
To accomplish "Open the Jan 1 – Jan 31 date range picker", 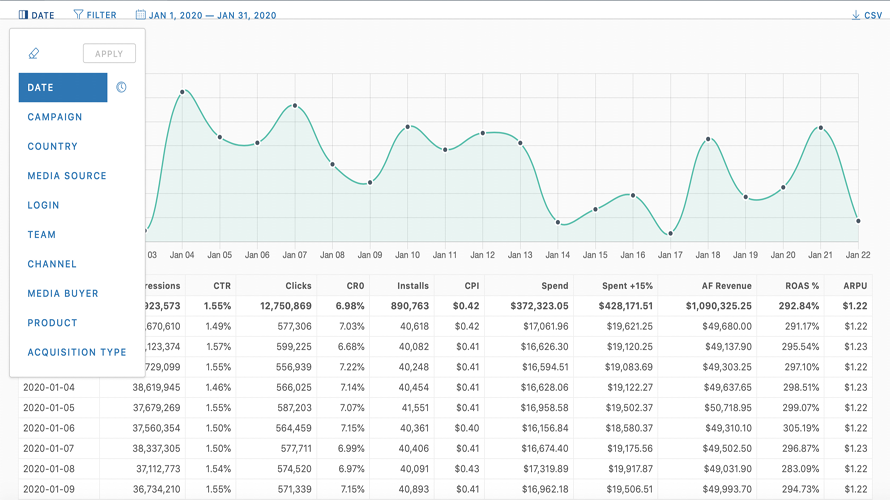I will pyautogui.click(x=212, y=15).
